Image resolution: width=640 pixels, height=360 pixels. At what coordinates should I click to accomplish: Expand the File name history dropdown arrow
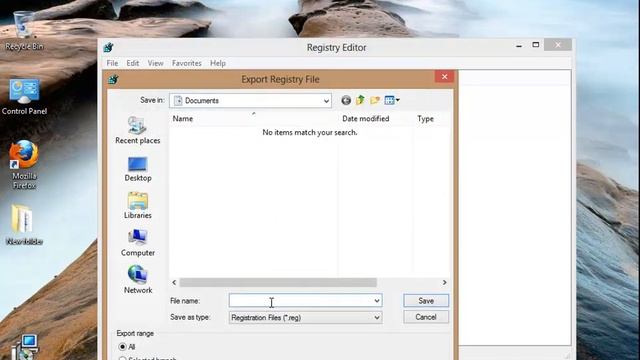point(377,301)
